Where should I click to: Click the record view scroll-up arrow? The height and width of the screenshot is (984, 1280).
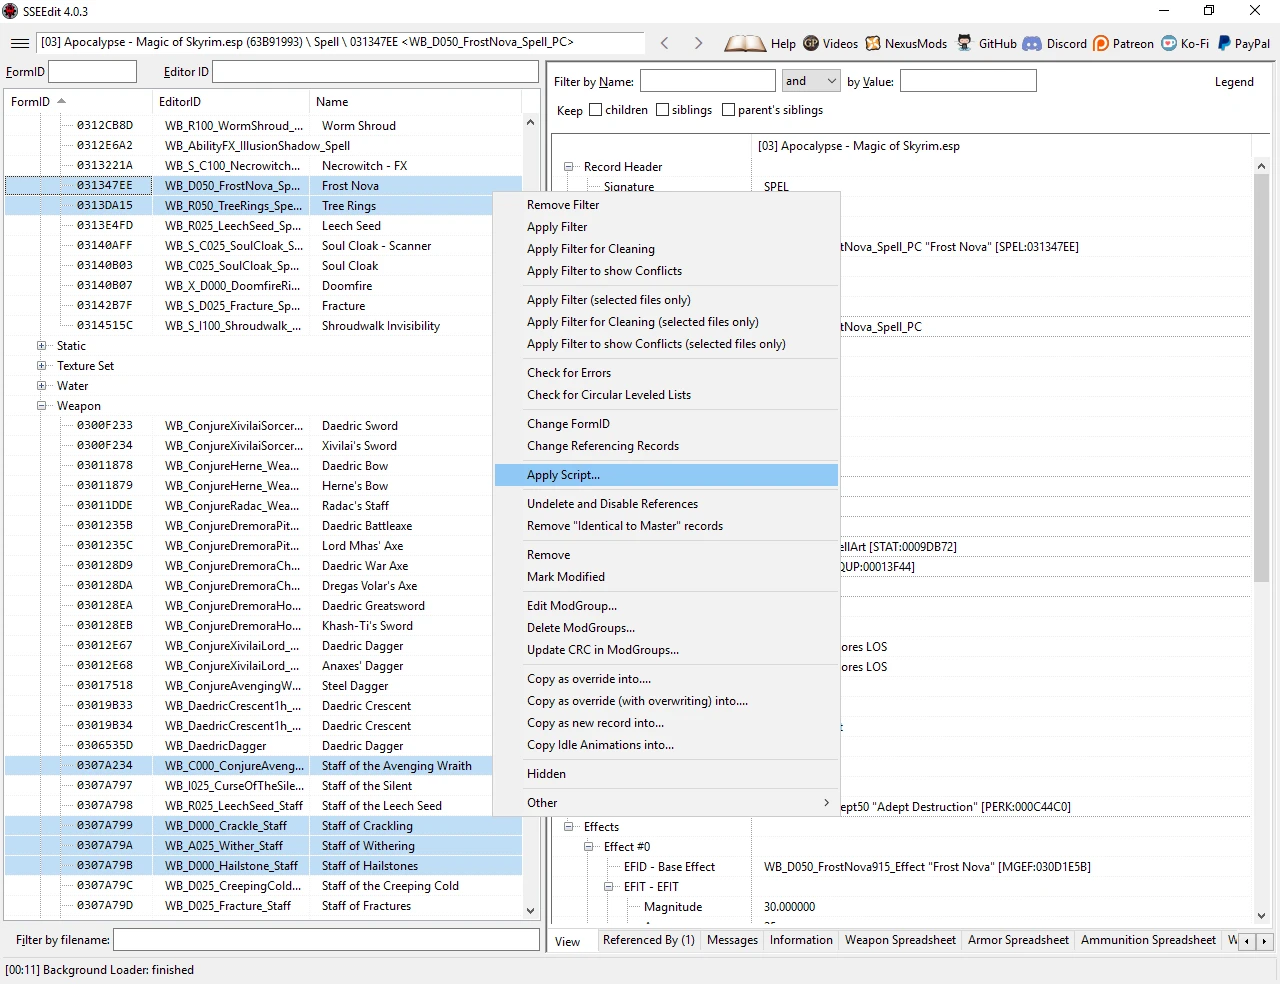coord(1261,166)
